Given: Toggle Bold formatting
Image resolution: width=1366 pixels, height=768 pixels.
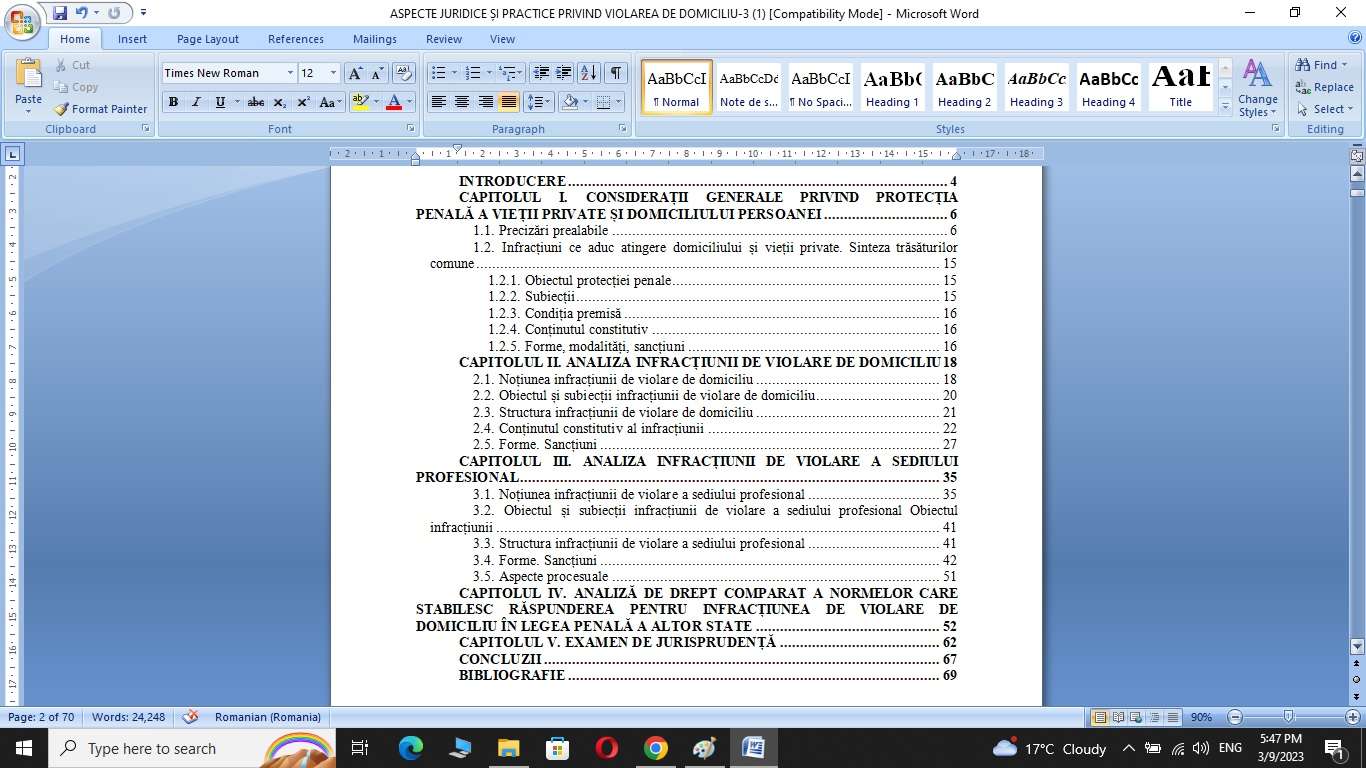Looking at the screenshot, I should [x=173, y=102].
